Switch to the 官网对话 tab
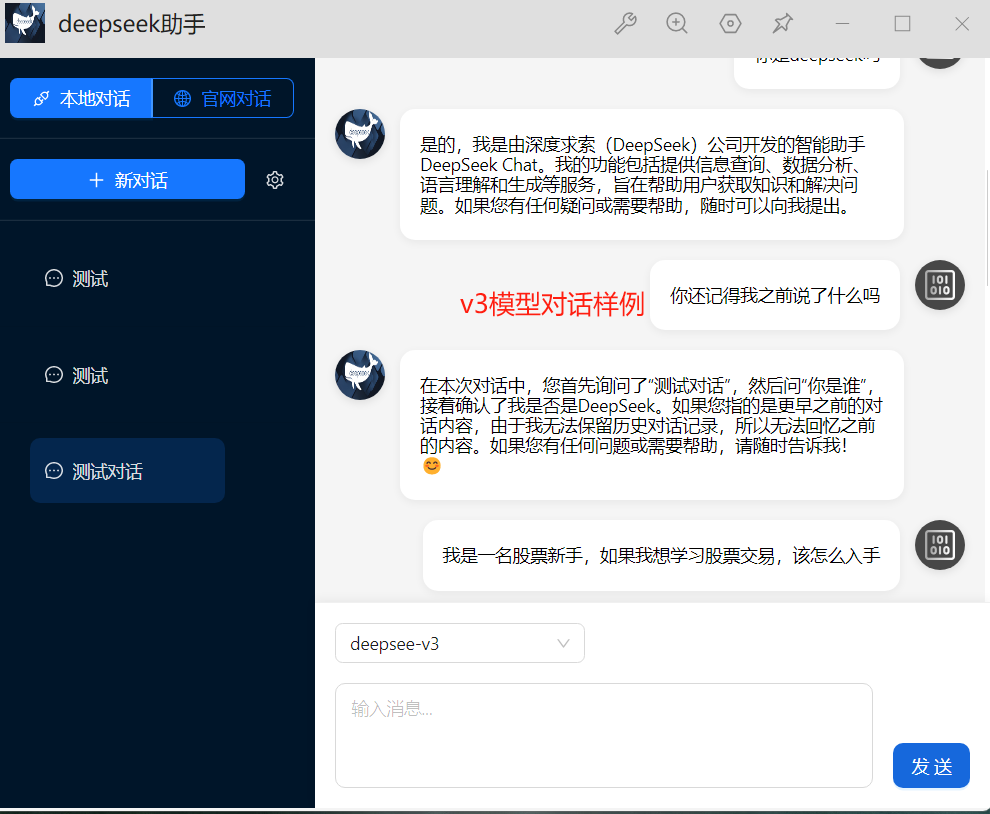This screenshot has height=814, width=990. point(223,98)
